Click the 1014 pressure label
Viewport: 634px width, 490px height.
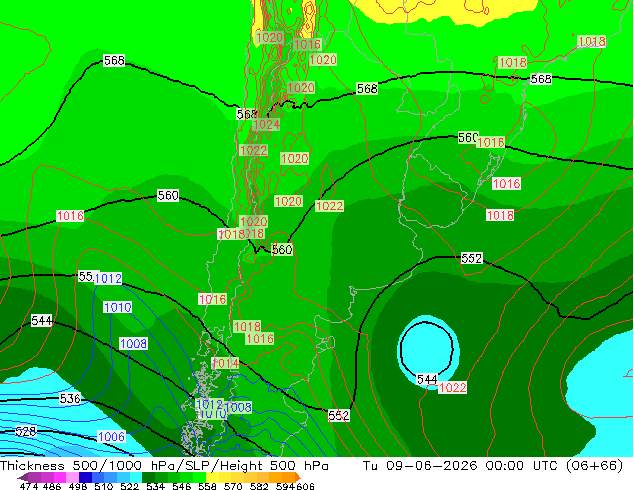(226, 363)
